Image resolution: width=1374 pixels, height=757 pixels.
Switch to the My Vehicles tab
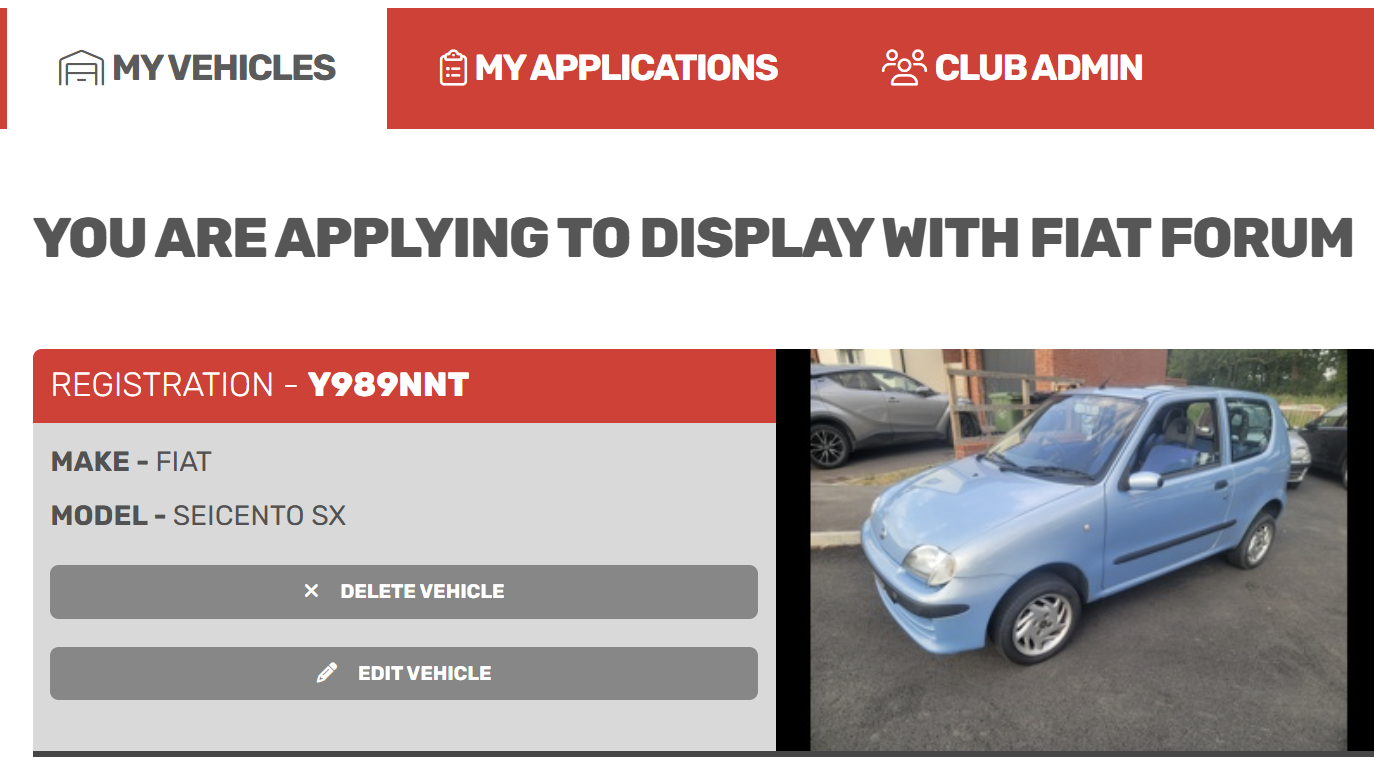[197, 68]
